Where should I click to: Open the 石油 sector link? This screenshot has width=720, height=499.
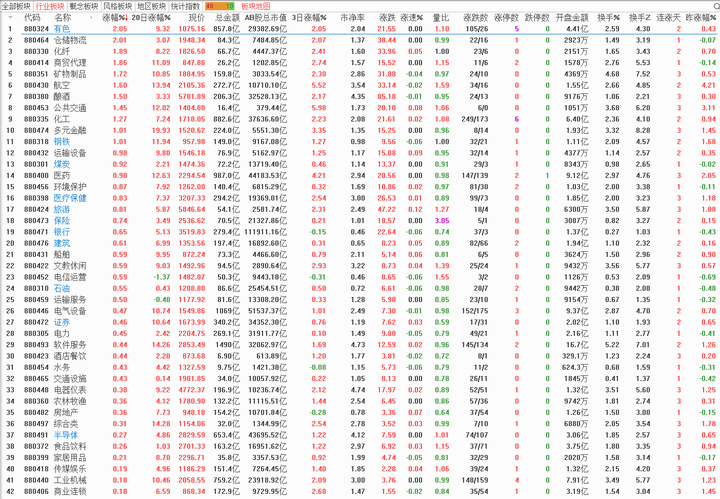(62, 288)
